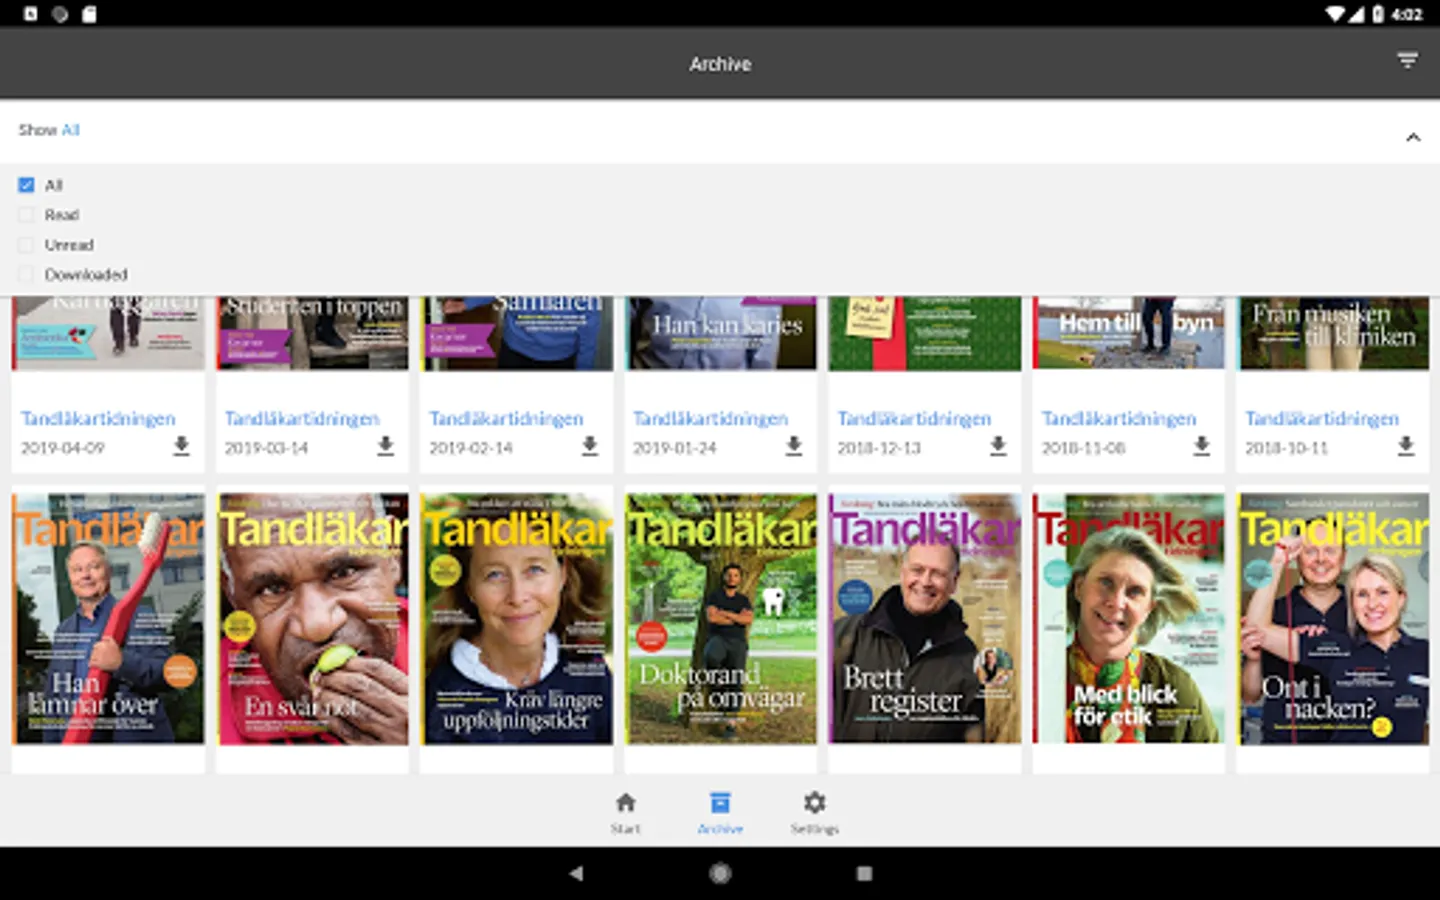Screen dimensions: 1440x900
Task: Download the 2019-01-24 issue
Action: click(x=794, y=446)
